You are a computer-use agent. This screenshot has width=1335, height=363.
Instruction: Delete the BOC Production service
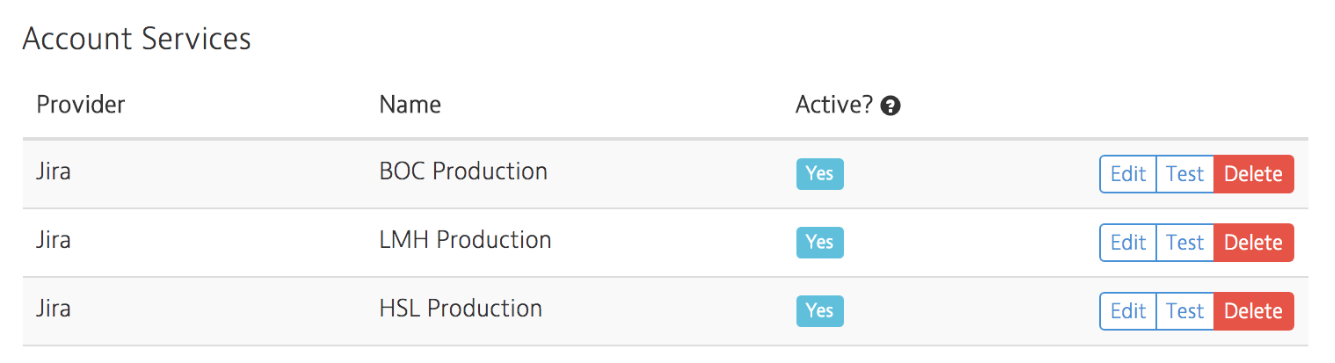[1253, 174]
